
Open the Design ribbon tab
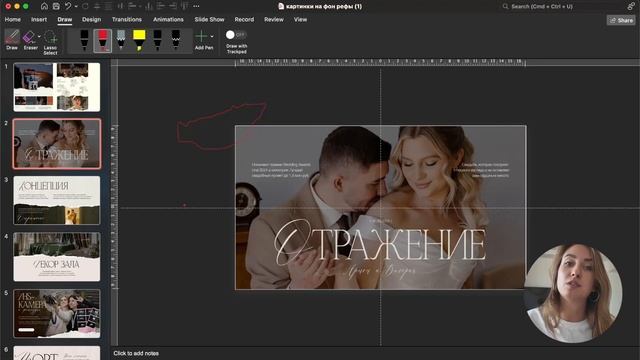coord(91,19)
